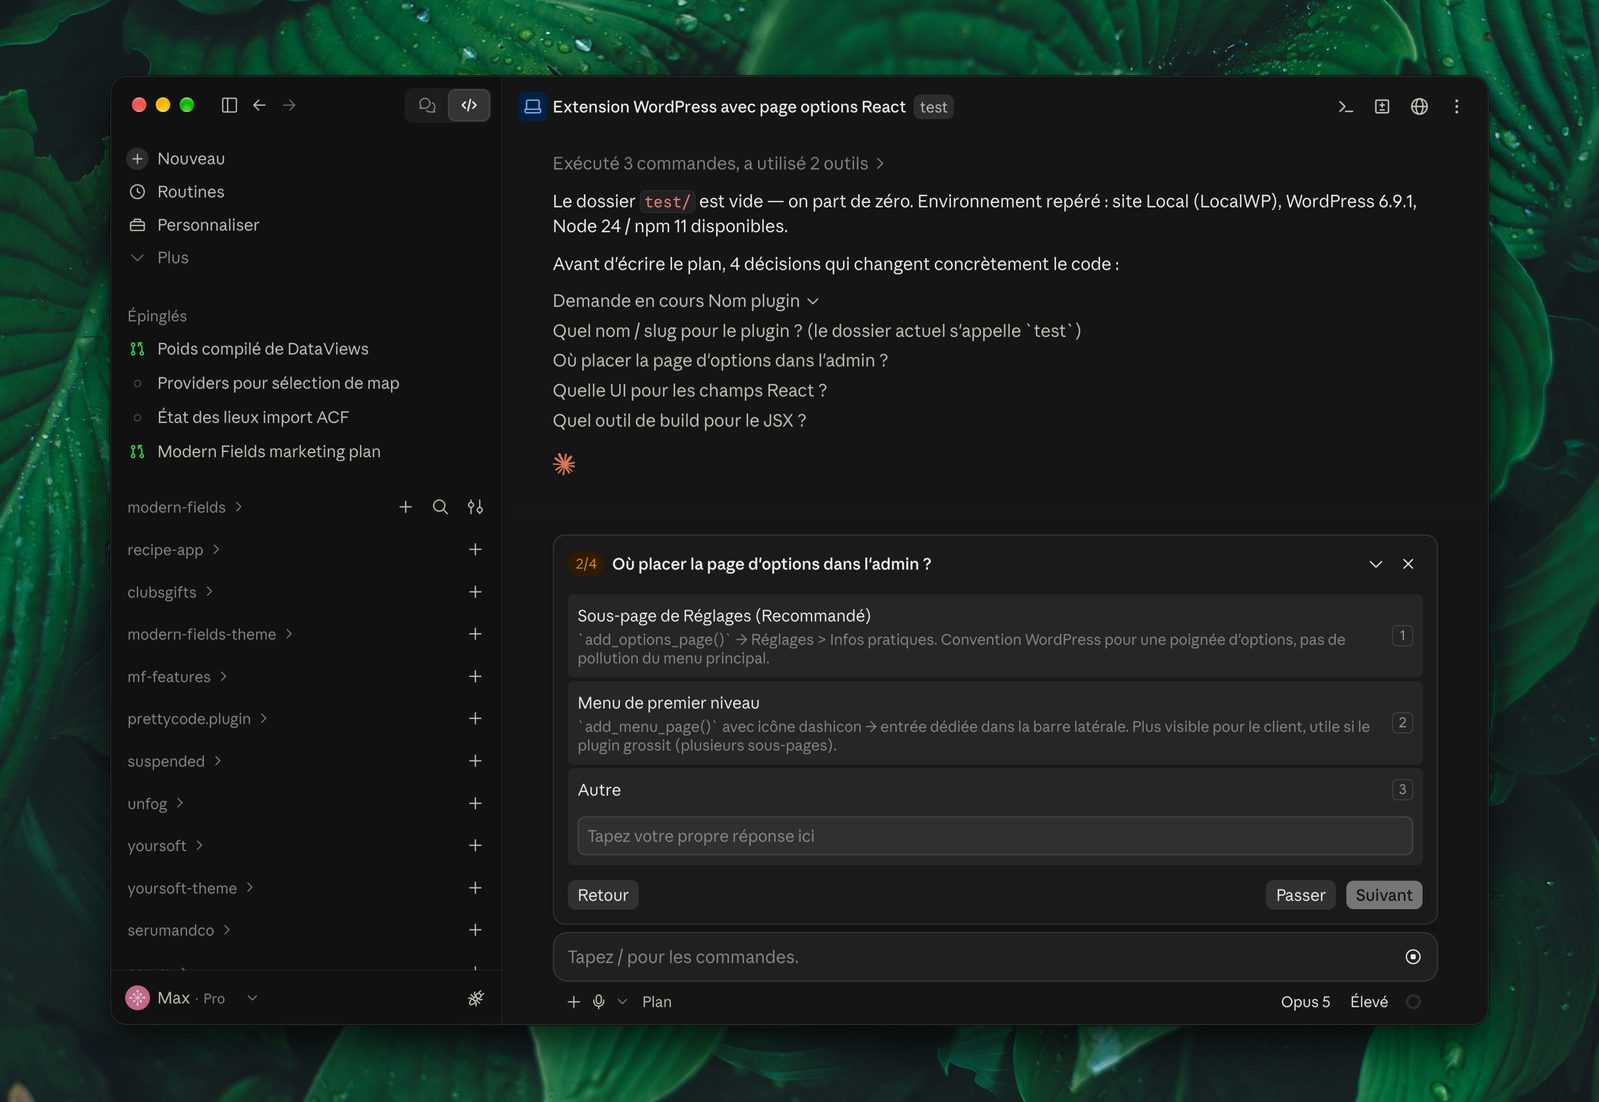This screenshot has height=1102, width=1599.
Task: Open the Opus 5 model selector
Action: tap(1304, 1002)
